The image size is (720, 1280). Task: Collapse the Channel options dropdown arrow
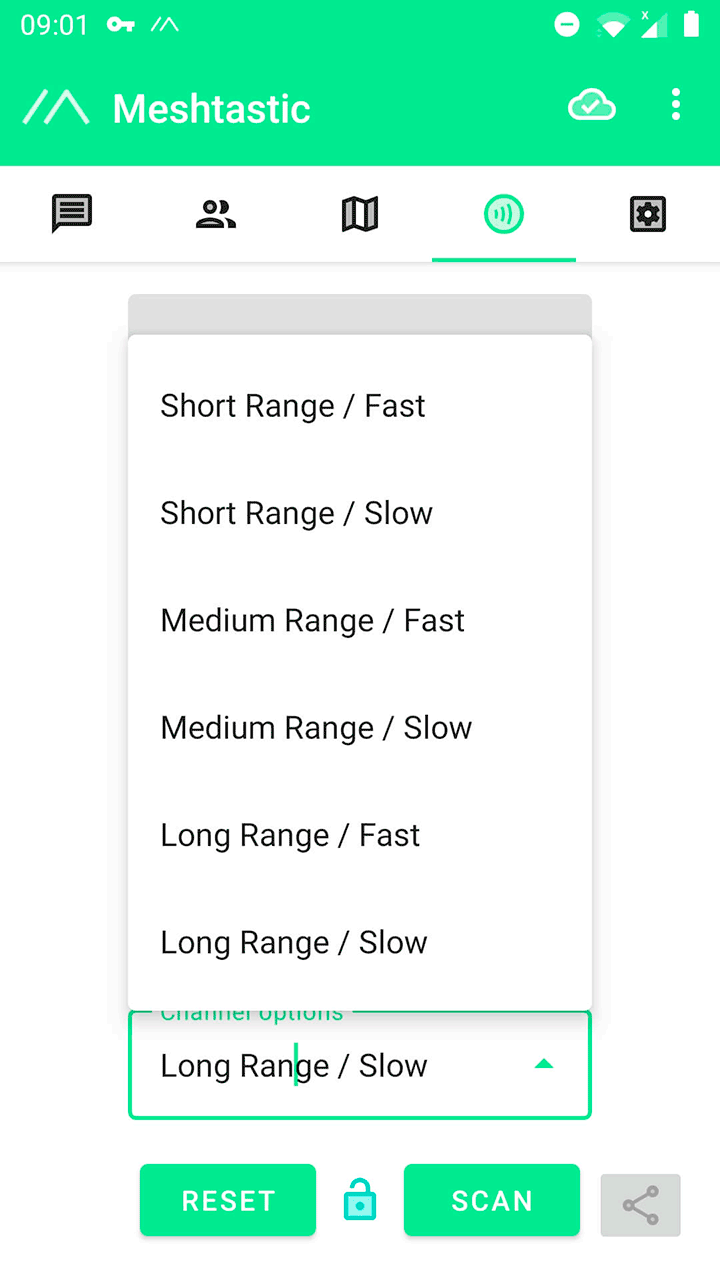click(544, 1064)
